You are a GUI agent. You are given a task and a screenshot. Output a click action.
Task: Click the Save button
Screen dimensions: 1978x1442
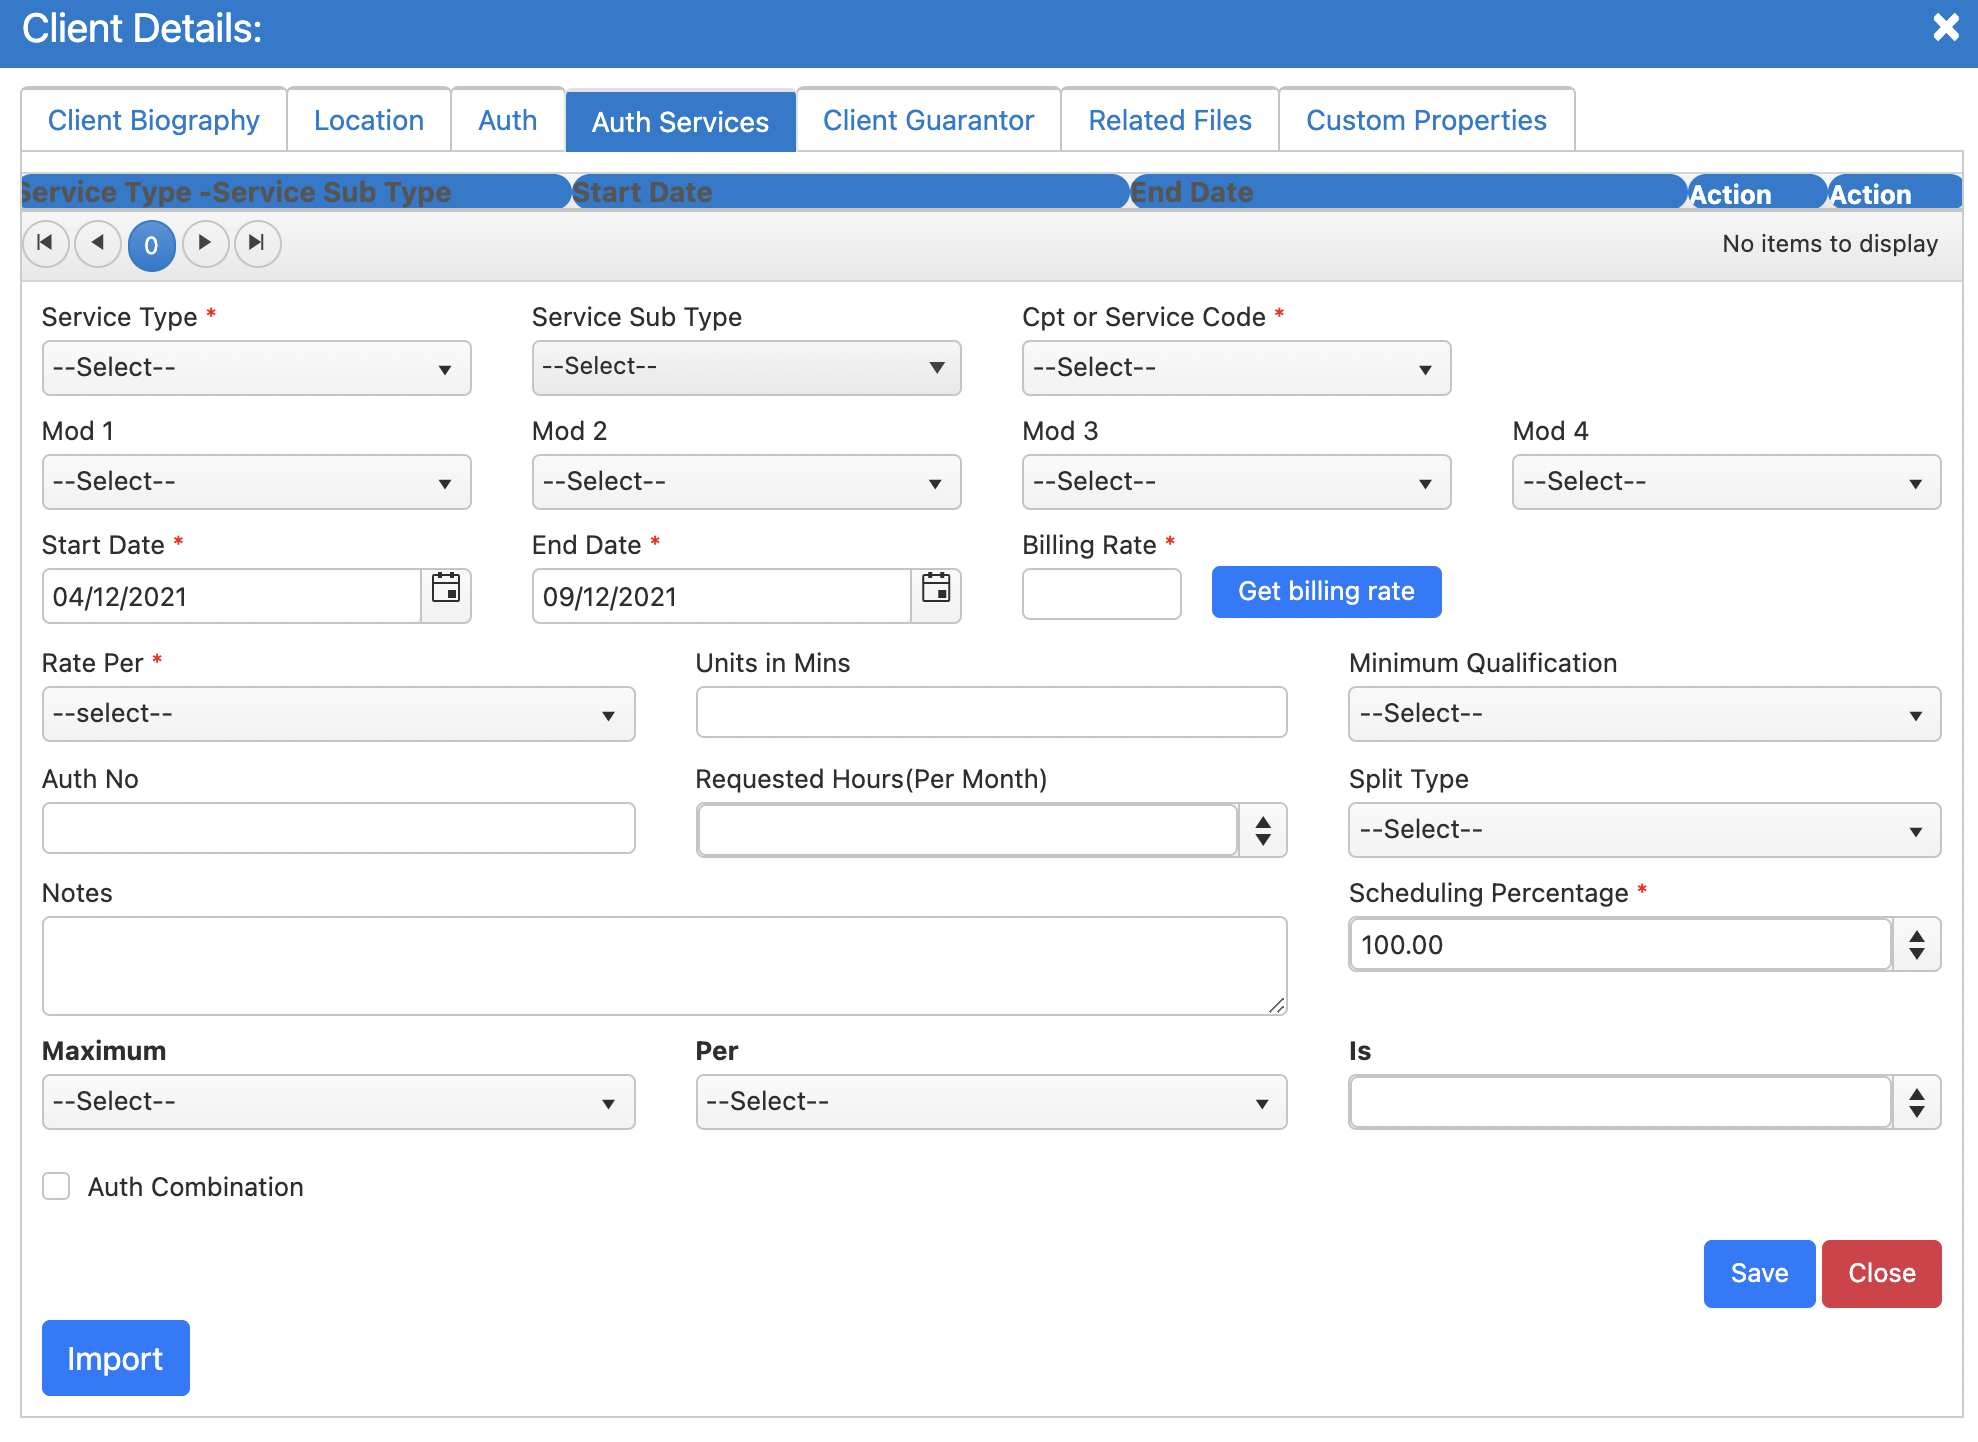(x=1759, y=1273)
